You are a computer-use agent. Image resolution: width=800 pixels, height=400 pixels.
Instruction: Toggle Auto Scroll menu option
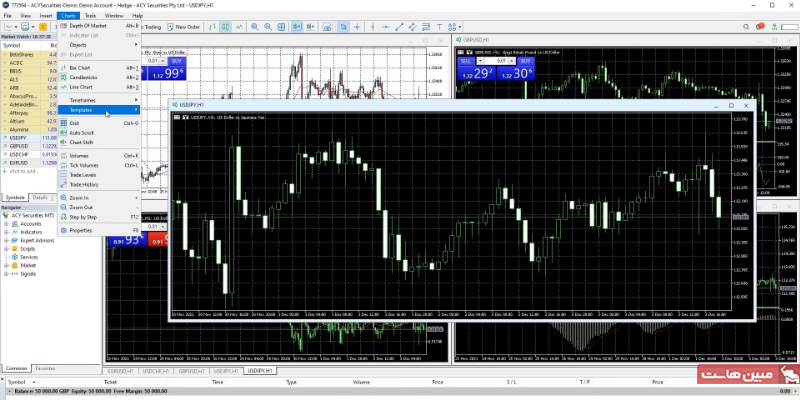point(99,133)
